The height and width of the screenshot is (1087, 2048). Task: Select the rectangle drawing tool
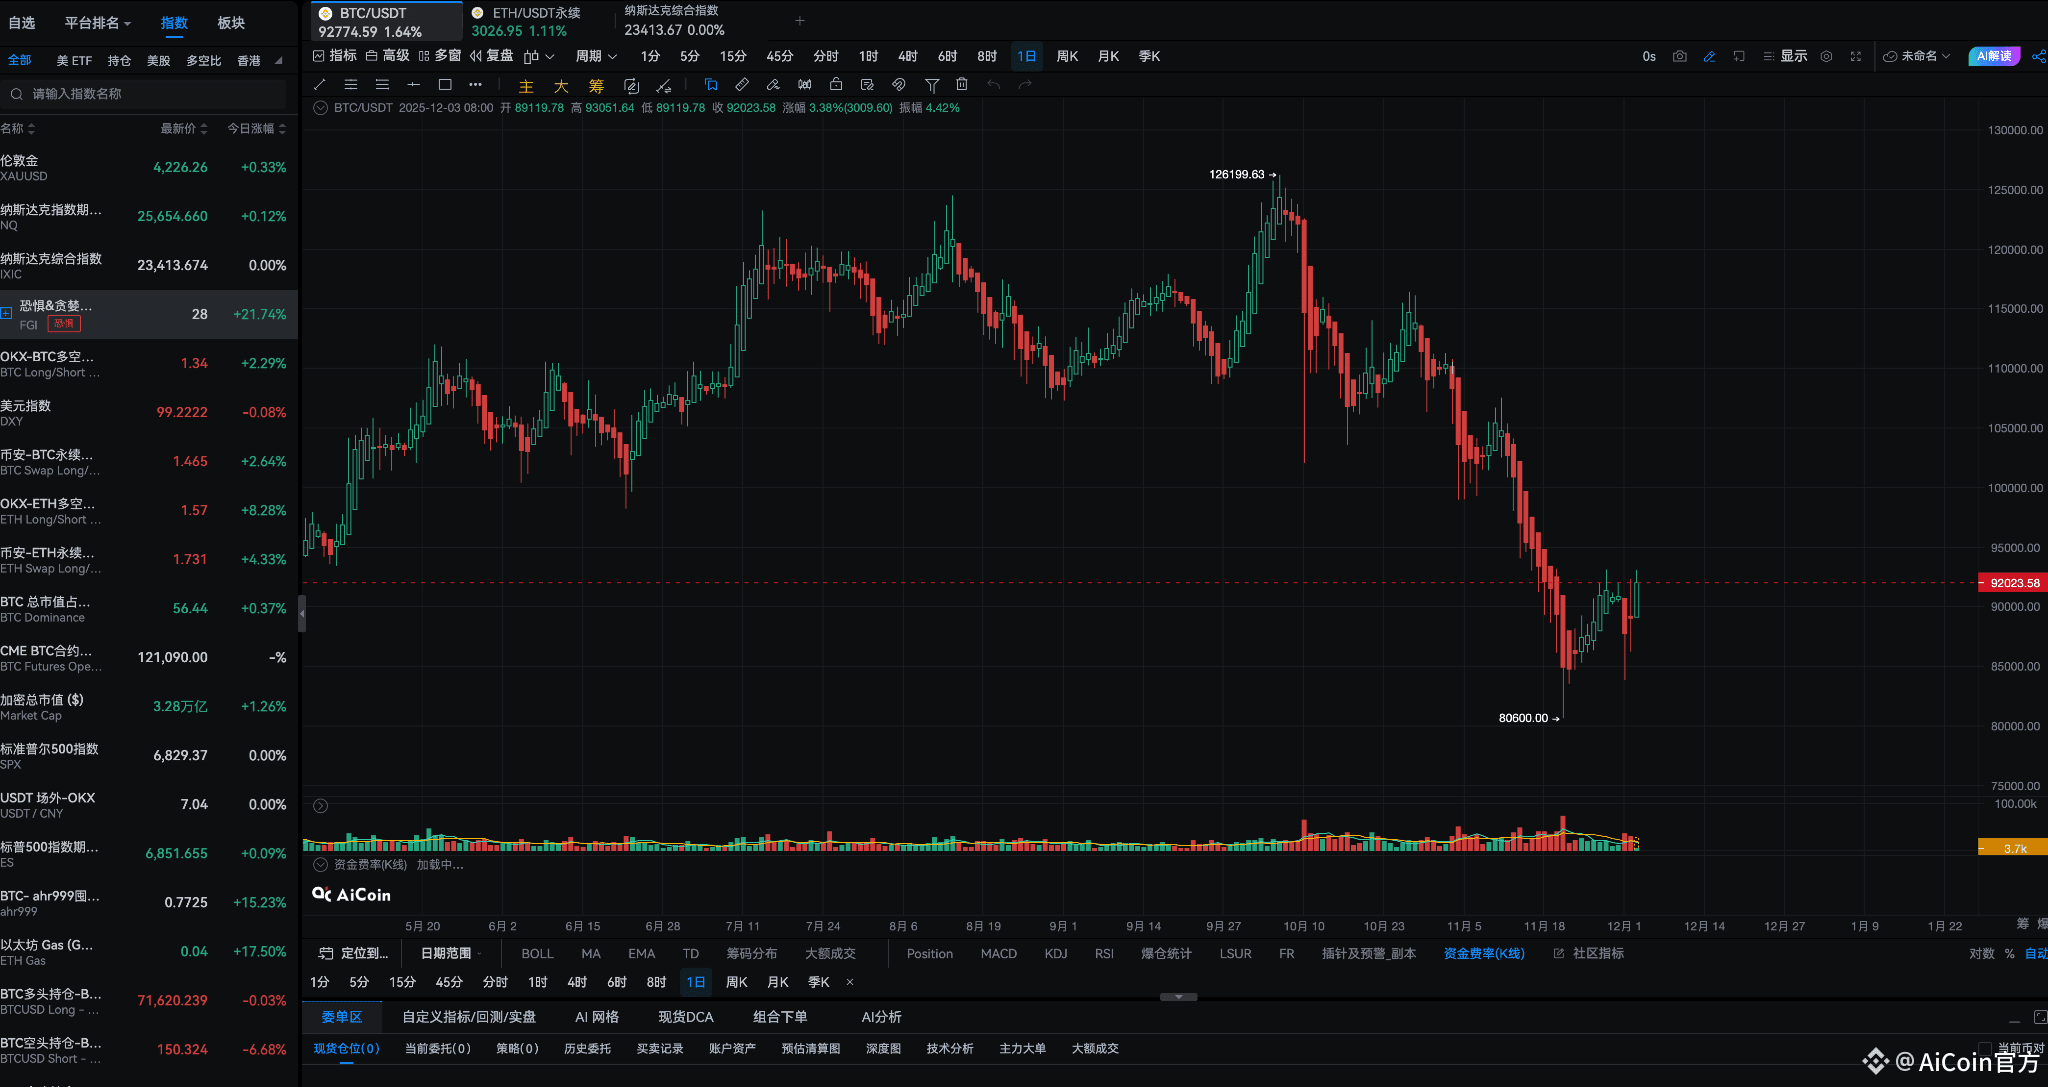(445, 85)
